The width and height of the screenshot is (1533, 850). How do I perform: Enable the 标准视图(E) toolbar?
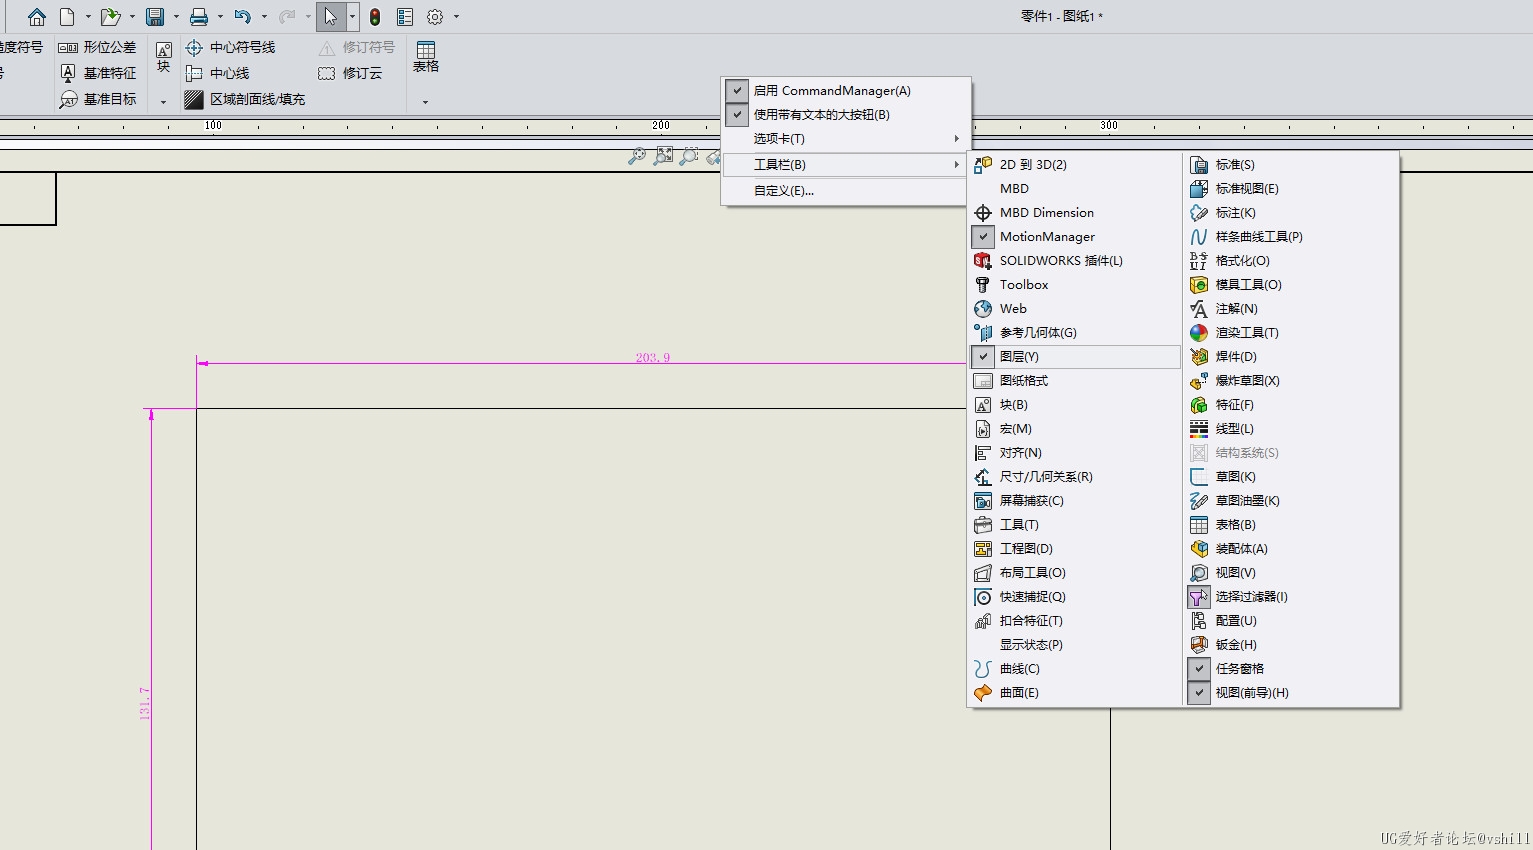coord(1291,188)
